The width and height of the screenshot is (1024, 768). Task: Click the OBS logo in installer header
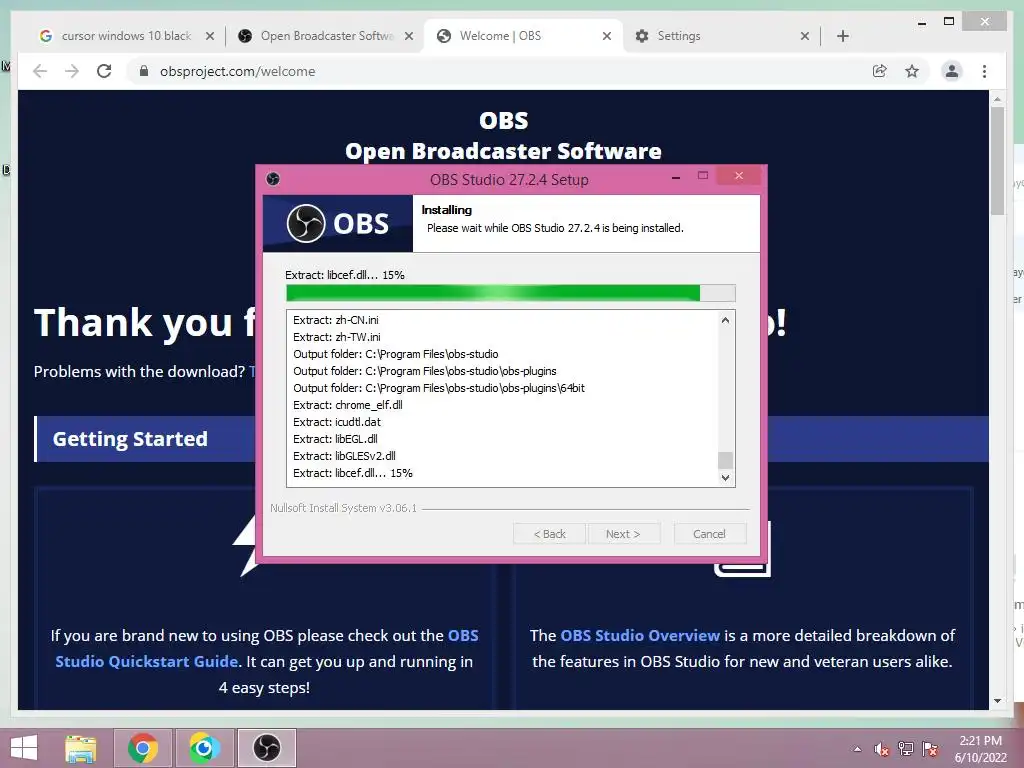tap(338, 223)
